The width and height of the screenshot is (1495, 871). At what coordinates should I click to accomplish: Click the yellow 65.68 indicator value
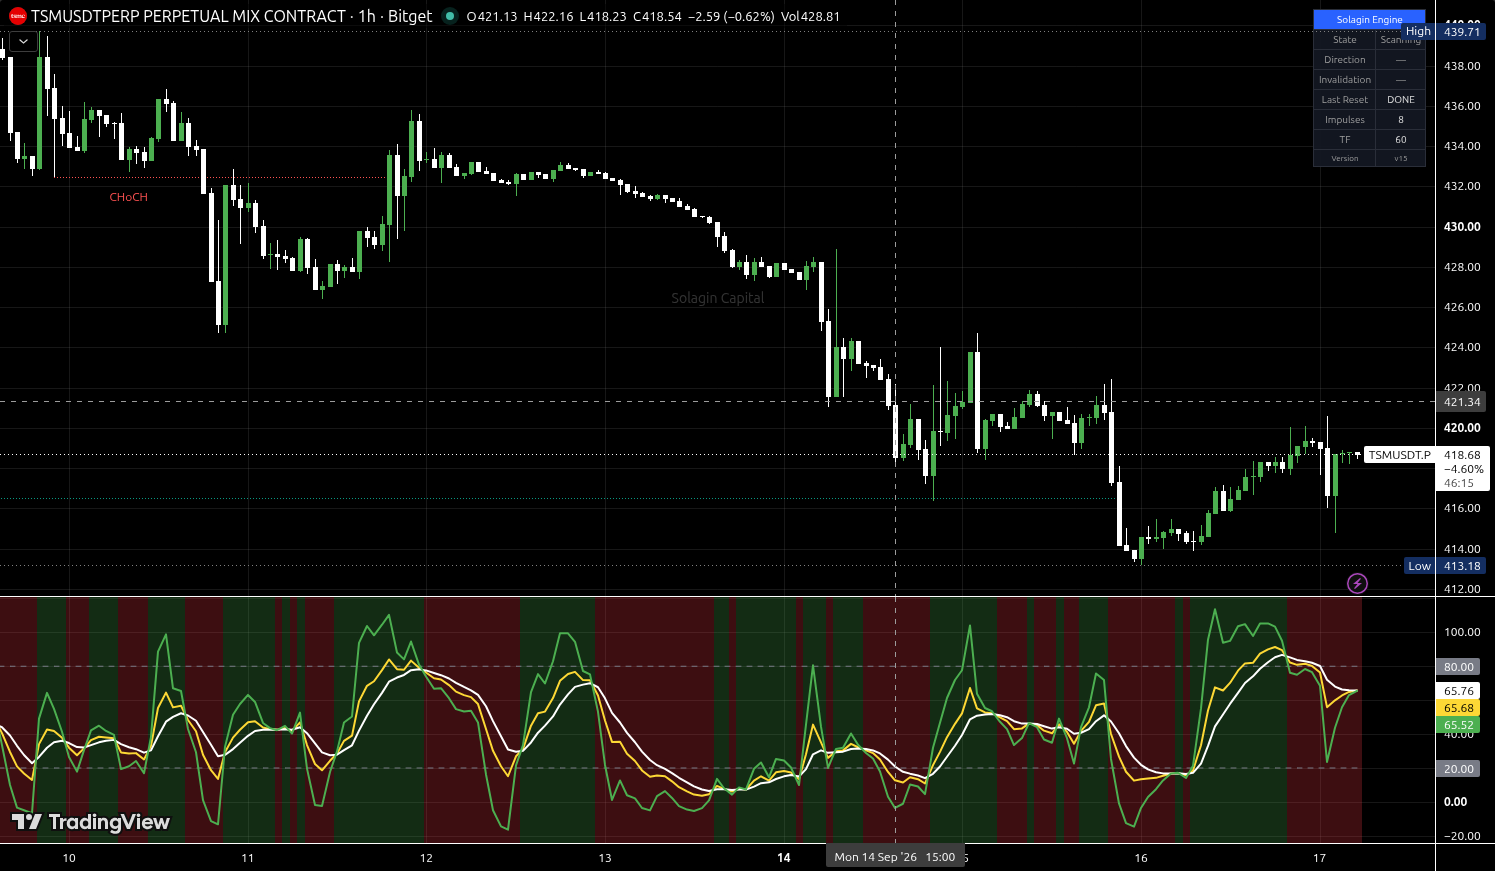[1459, 708]
